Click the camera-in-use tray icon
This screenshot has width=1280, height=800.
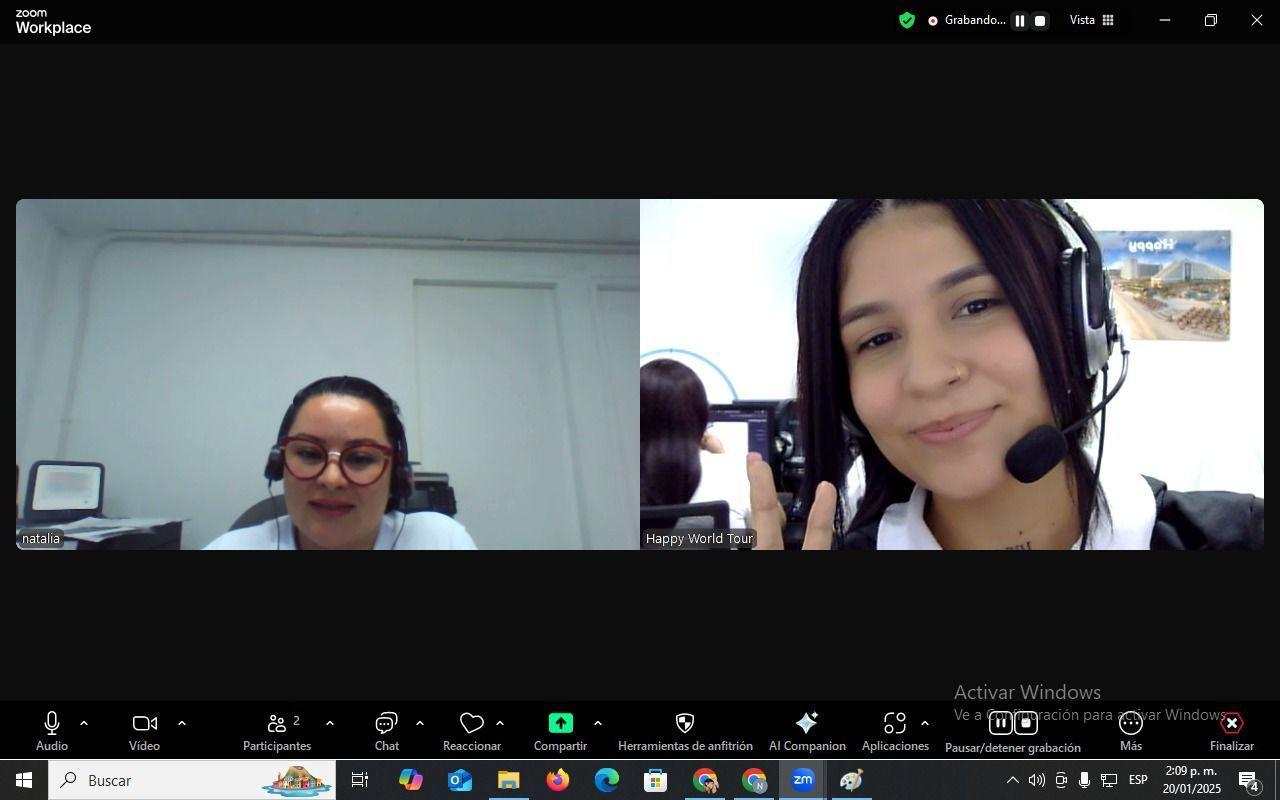tap(1061, 780)
